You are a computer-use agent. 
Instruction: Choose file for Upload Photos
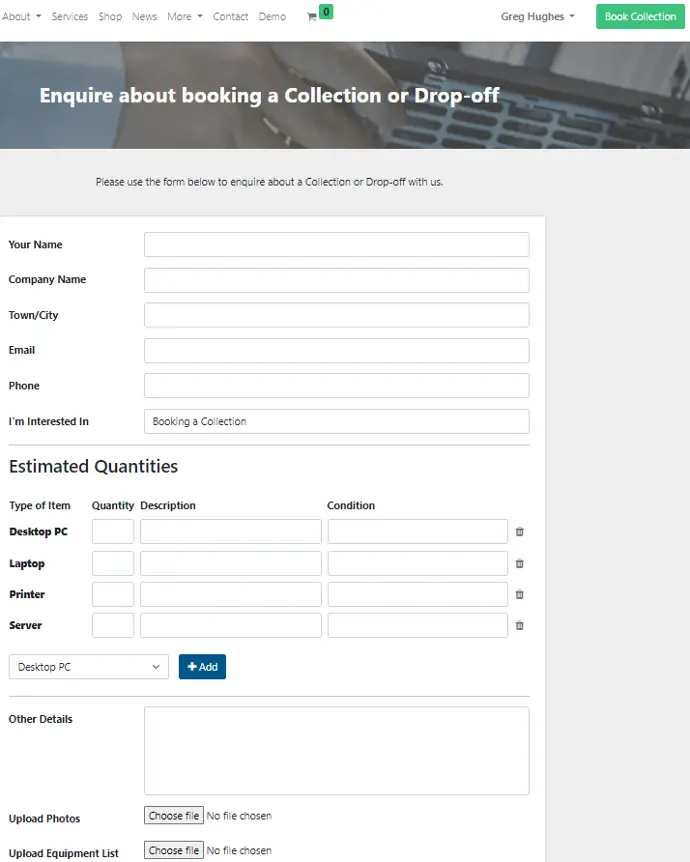tap(174, 816)
